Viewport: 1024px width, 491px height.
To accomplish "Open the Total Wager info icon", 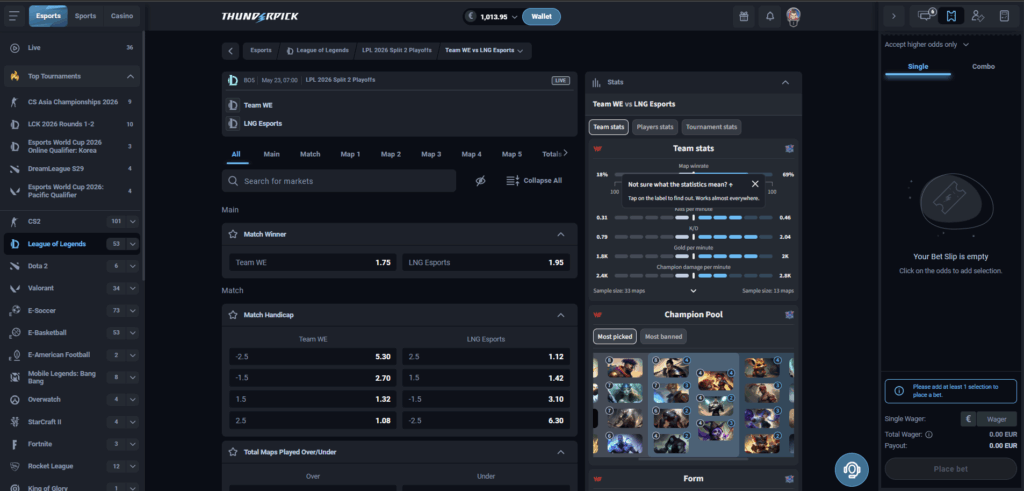I will click(929, 434).
